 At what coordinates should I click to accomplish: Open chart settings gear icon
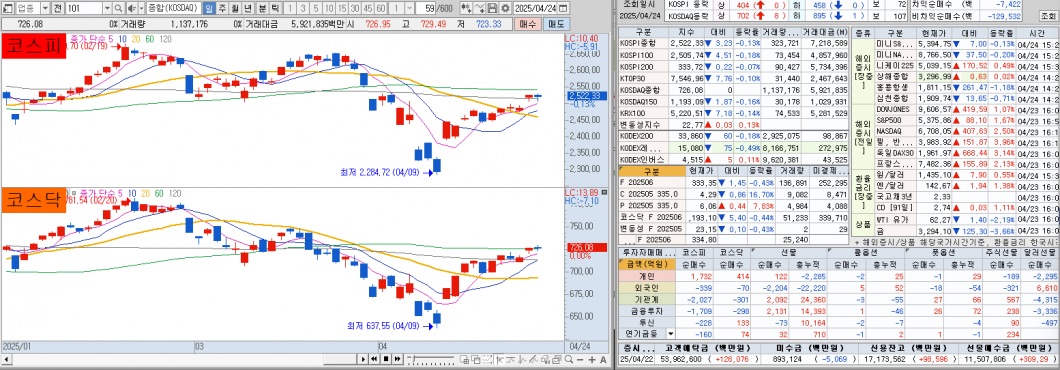tap(506, 8)
